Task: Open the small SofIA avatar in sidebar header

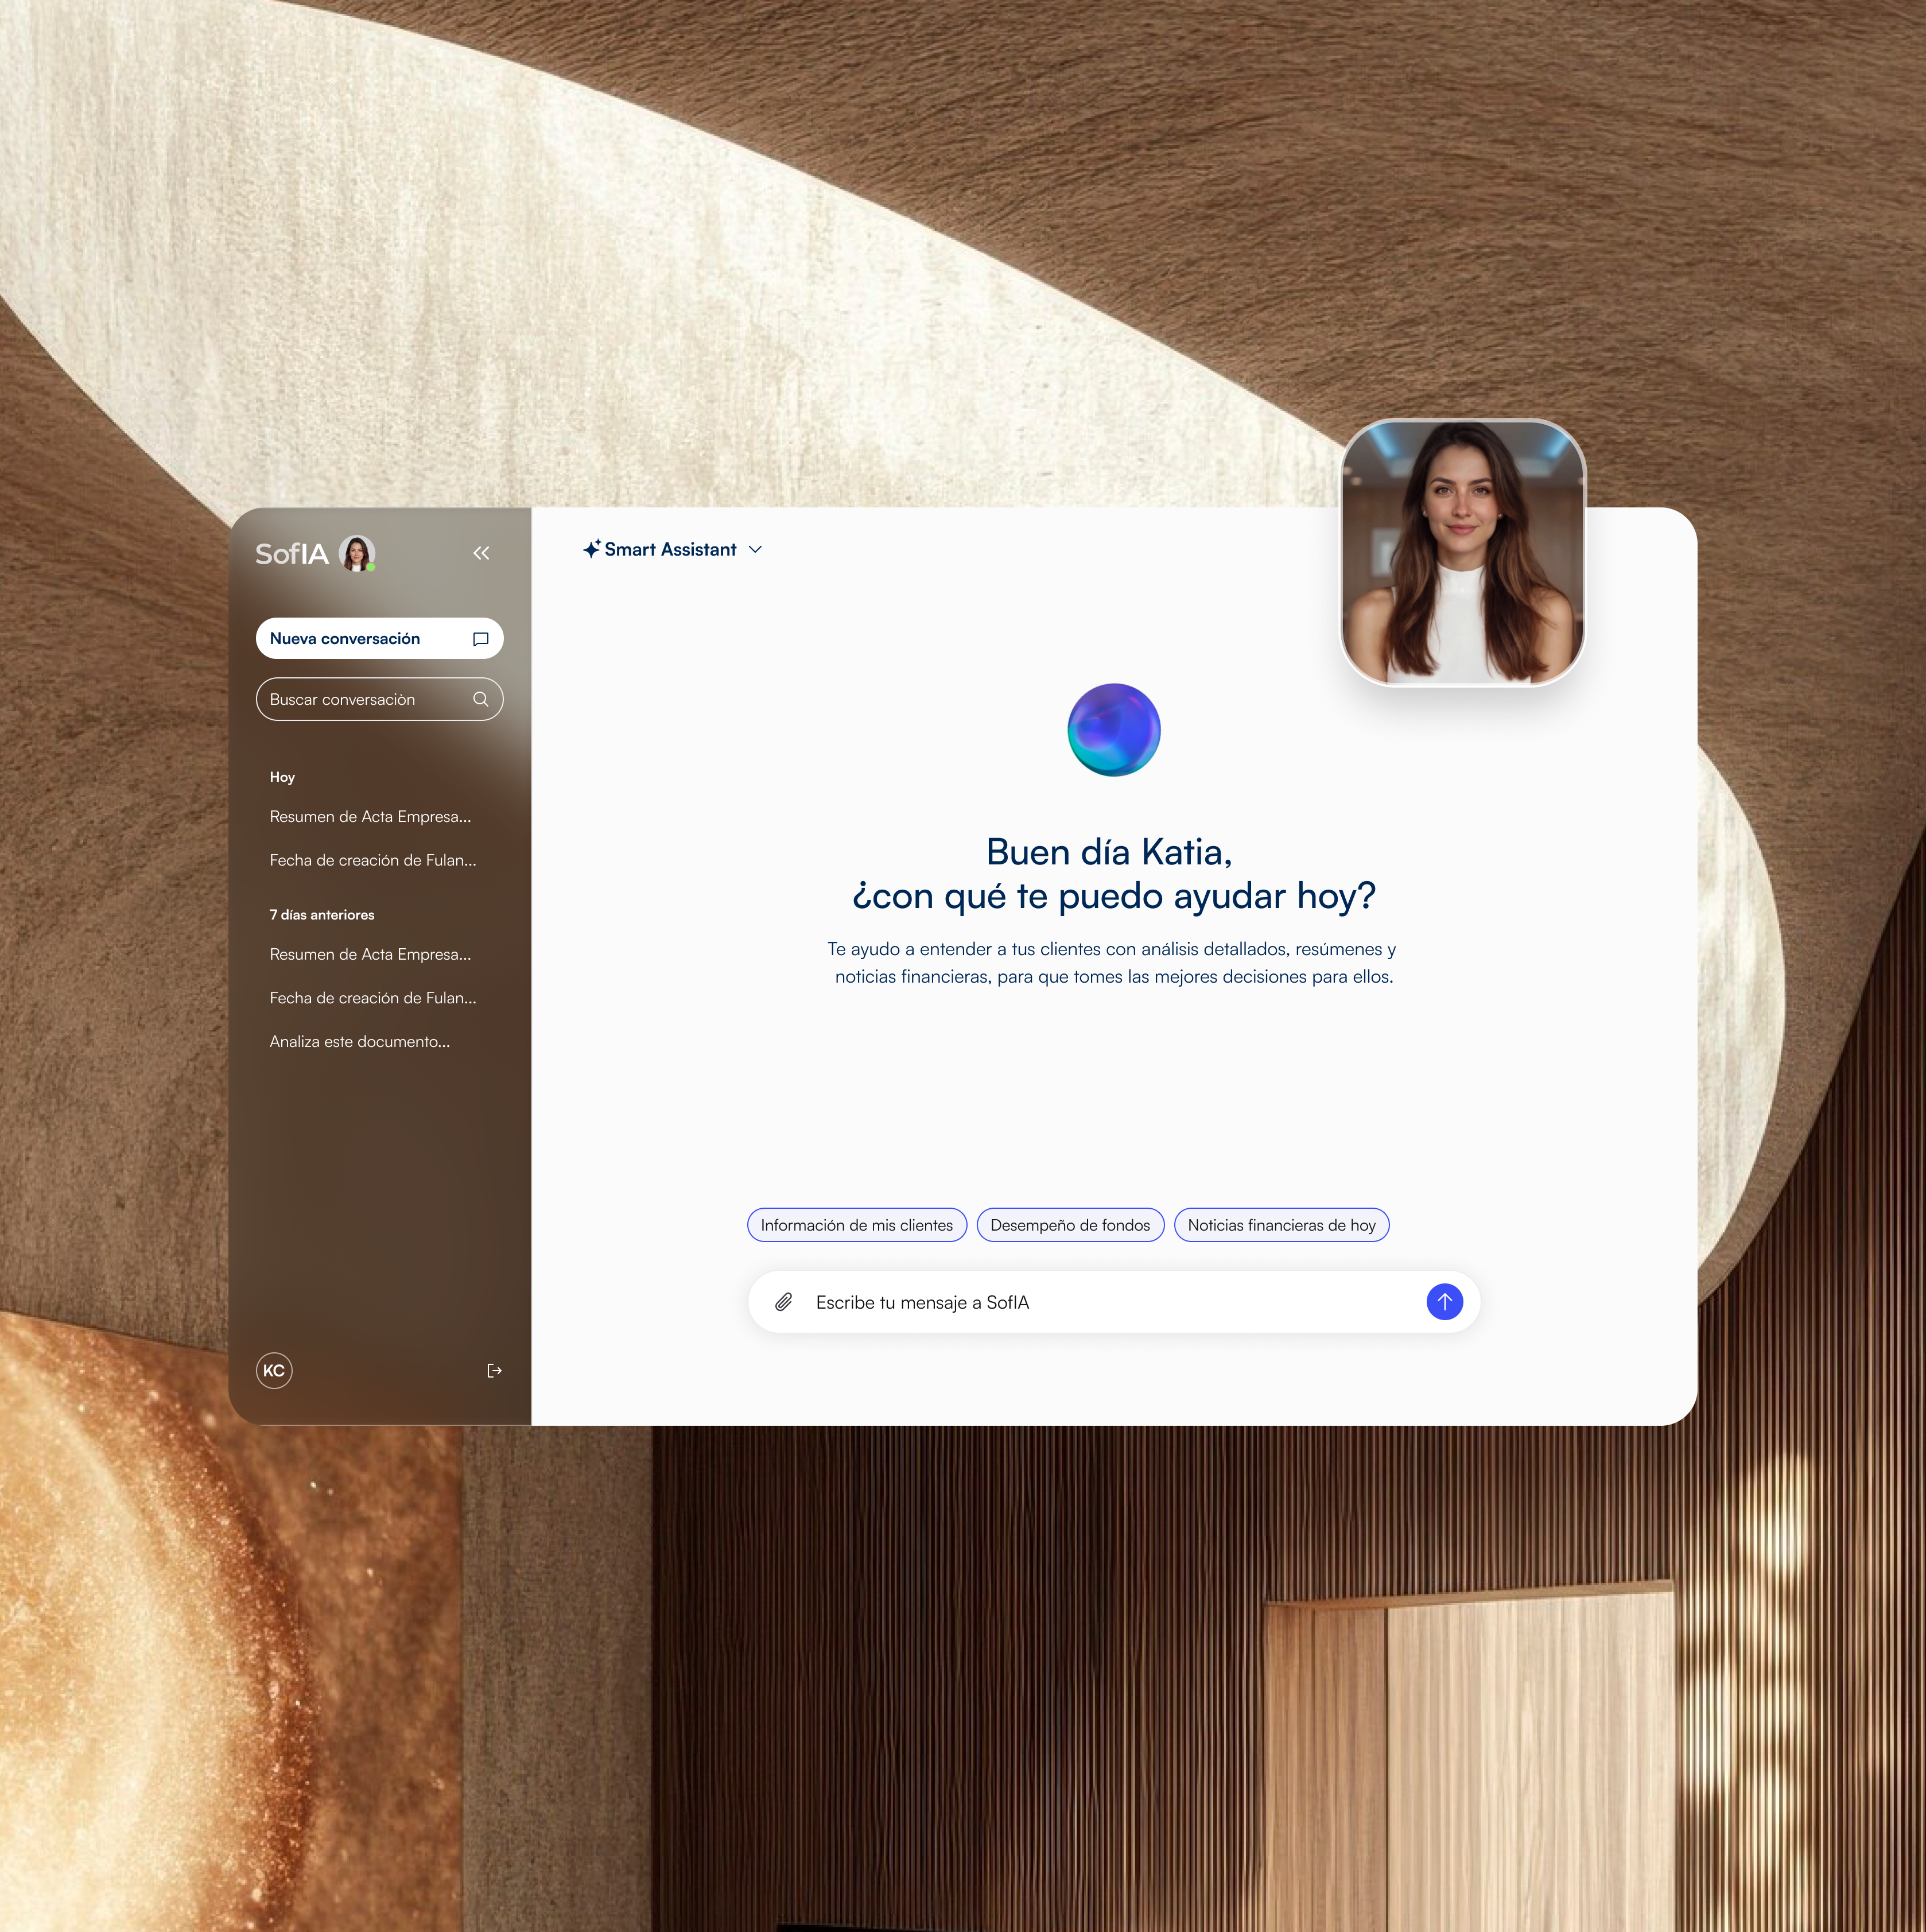Action: (x=357, y=553)
